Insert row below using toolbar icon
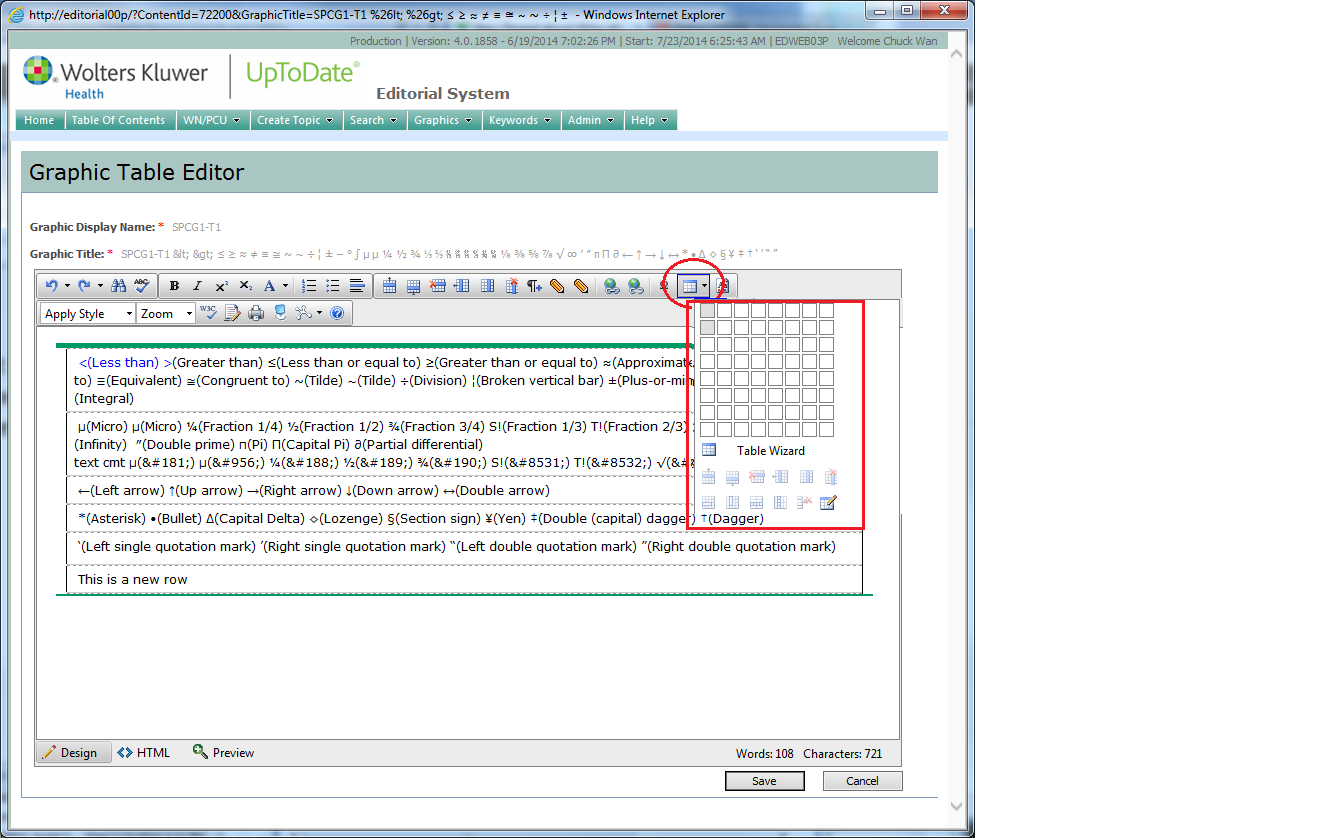The width and height of the screenshot is (1344, 840). [x=413, y=287]
